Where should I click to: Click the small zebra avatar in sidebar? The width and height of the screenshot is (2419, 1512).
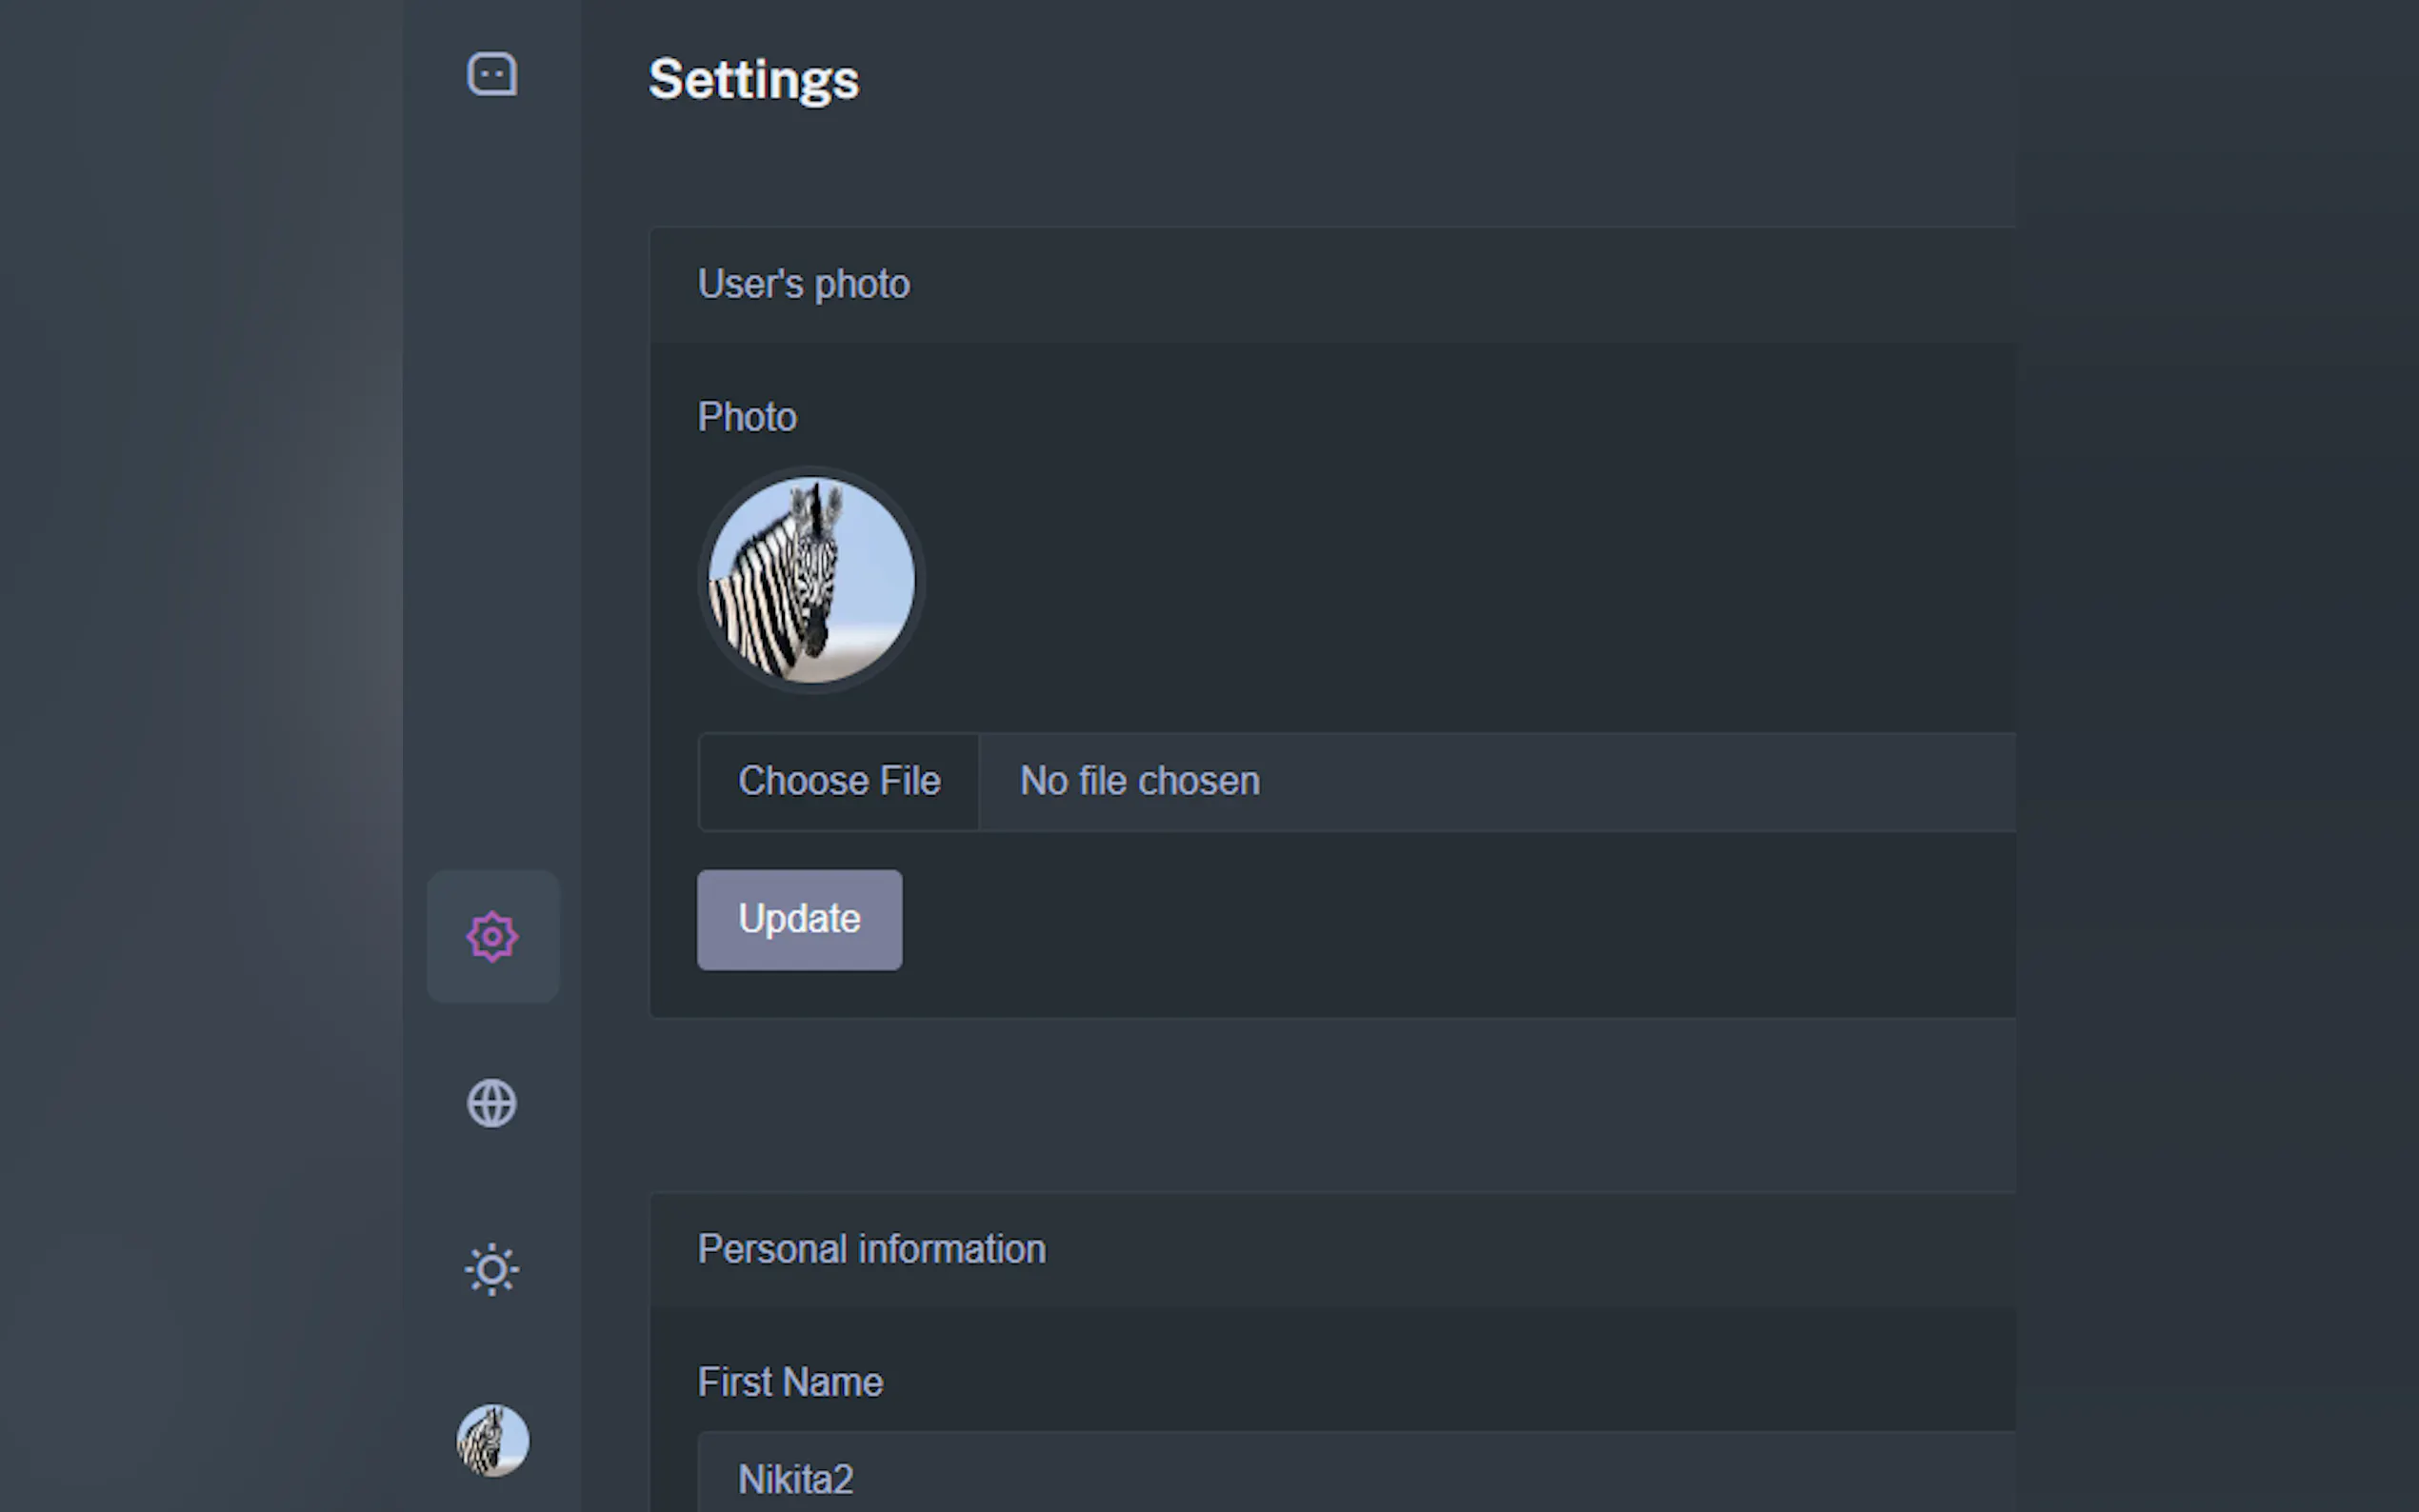(492, 1440)
